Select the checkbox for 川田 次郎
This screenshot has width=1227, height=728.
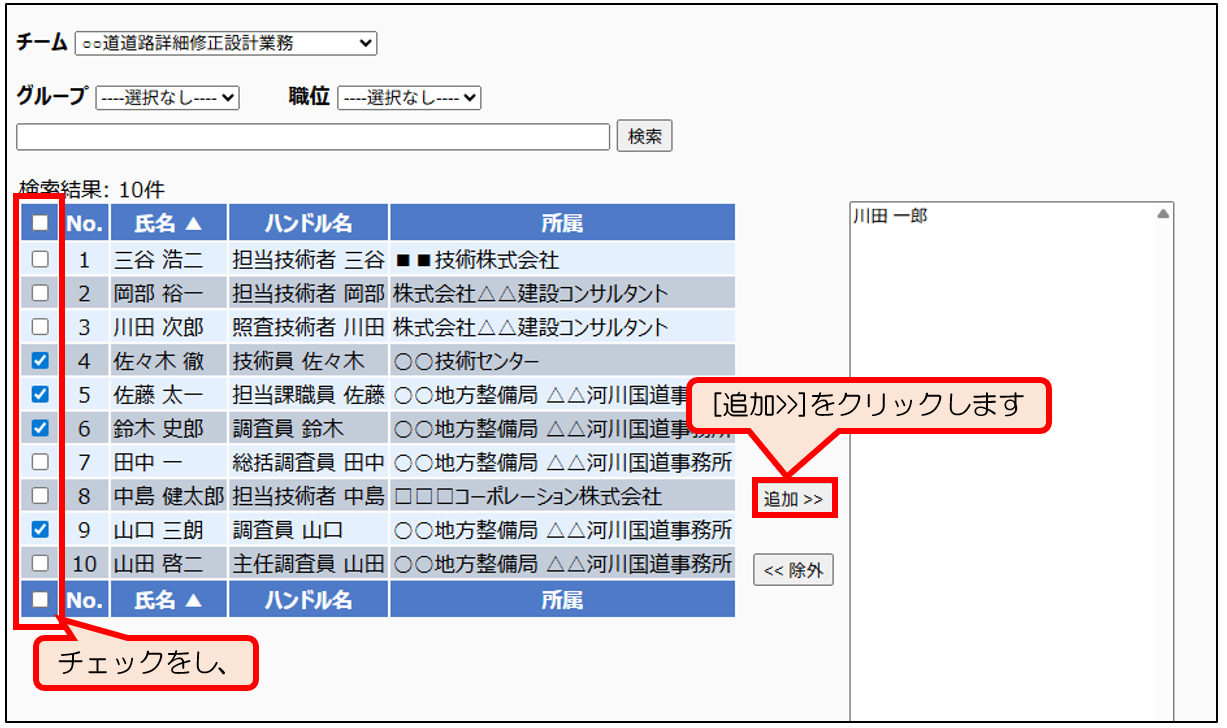[x=40, y=327]
